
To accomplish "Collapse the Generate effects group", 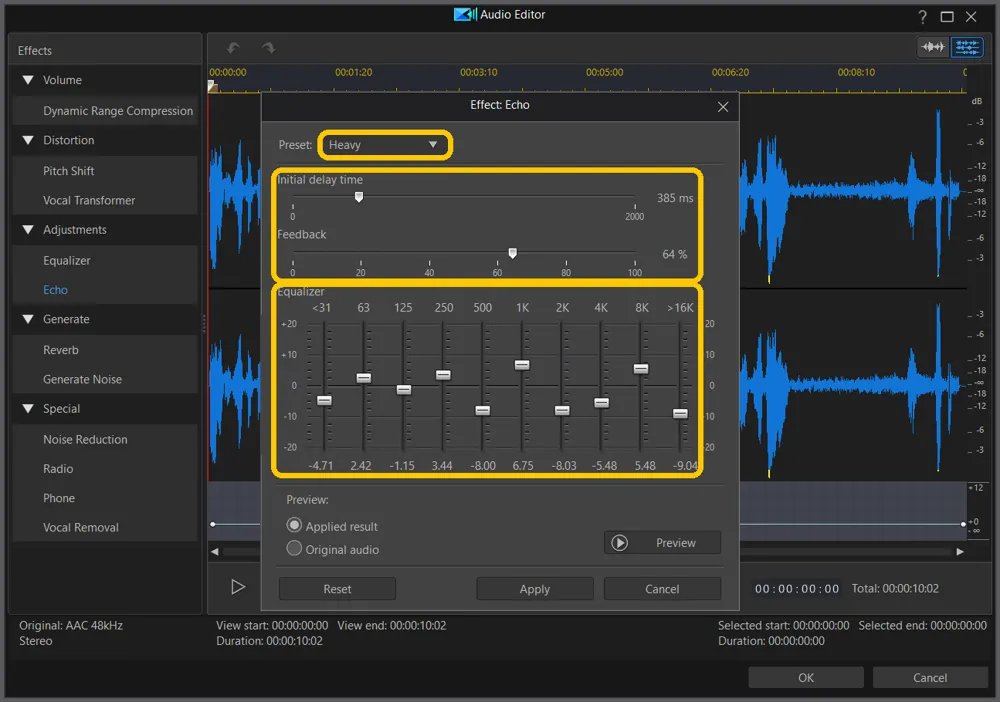I will 27,319.
